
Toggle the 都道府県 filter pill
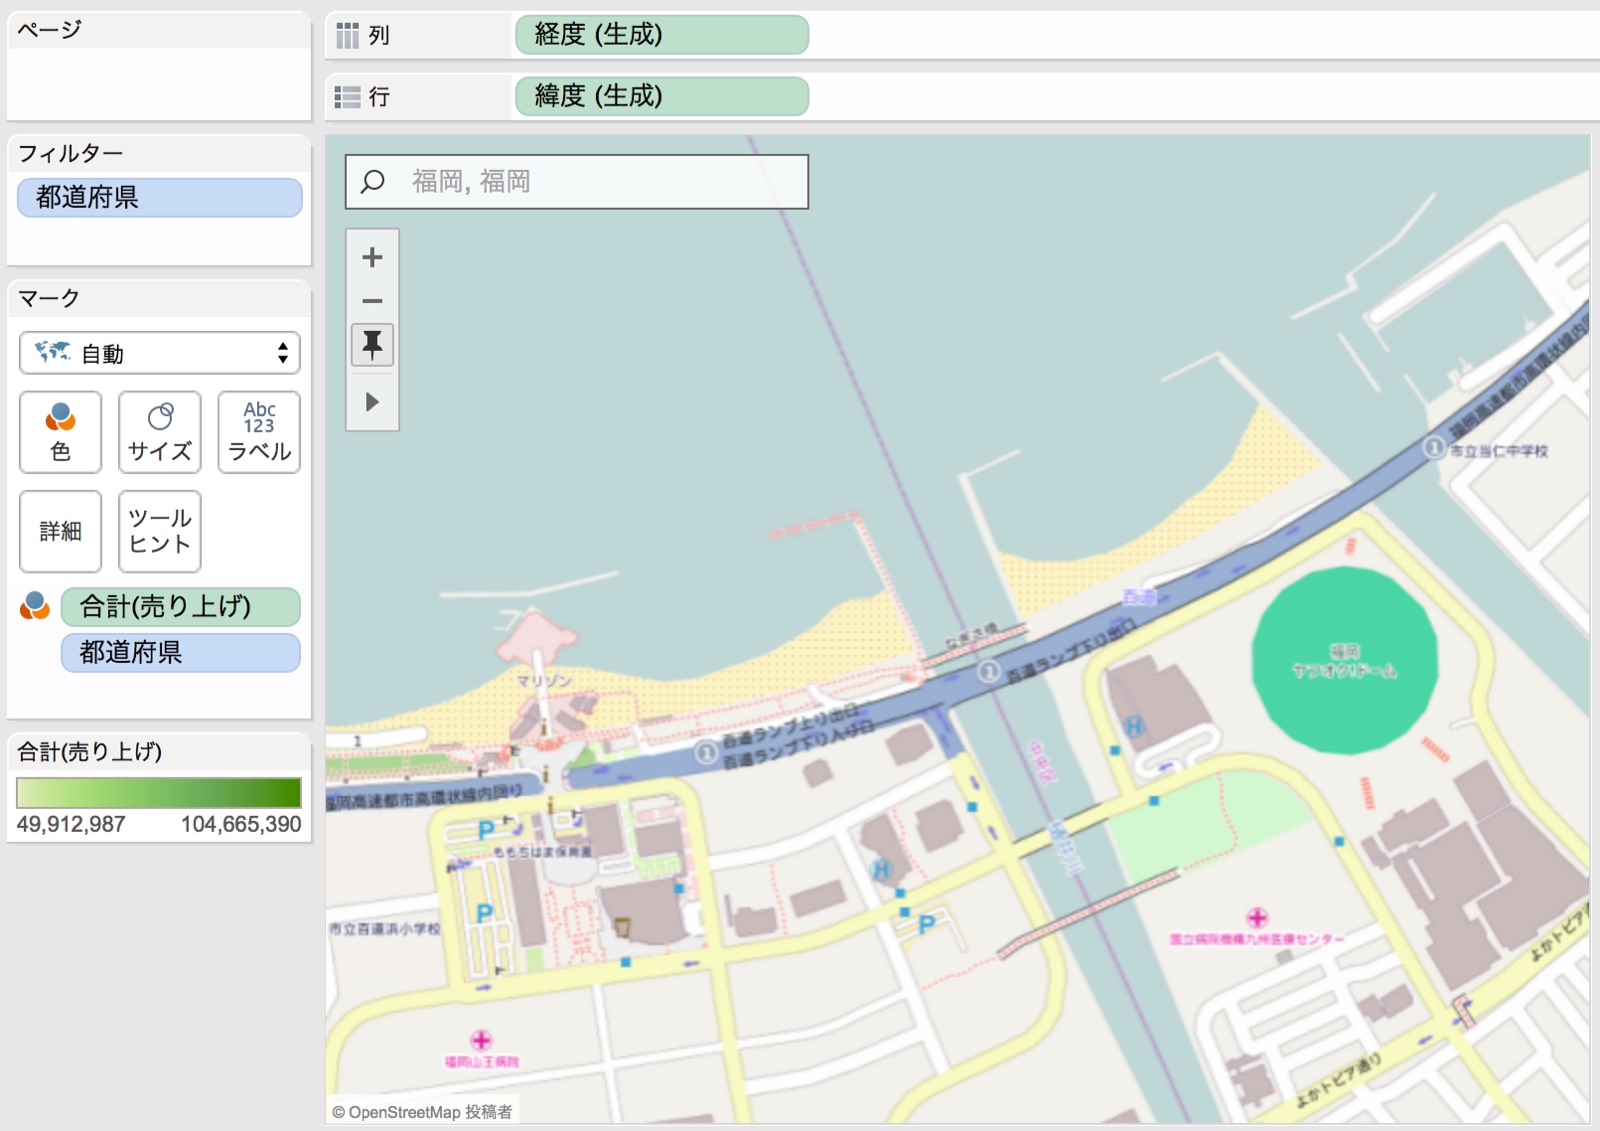pos(158,197)
